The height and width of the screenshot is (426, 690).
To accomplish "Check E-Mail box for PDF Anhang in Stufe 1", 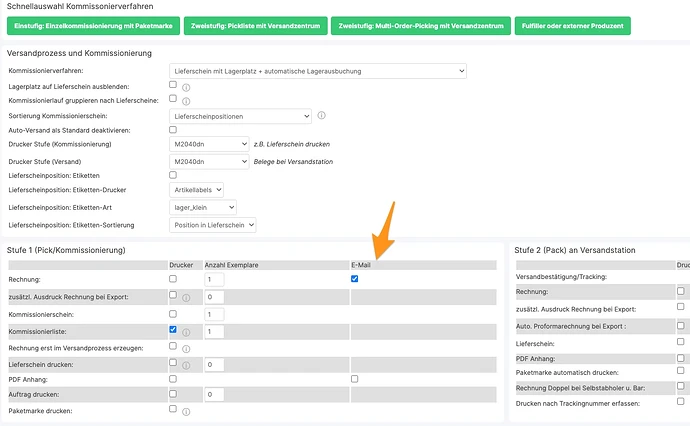I will tap(355, 379).
